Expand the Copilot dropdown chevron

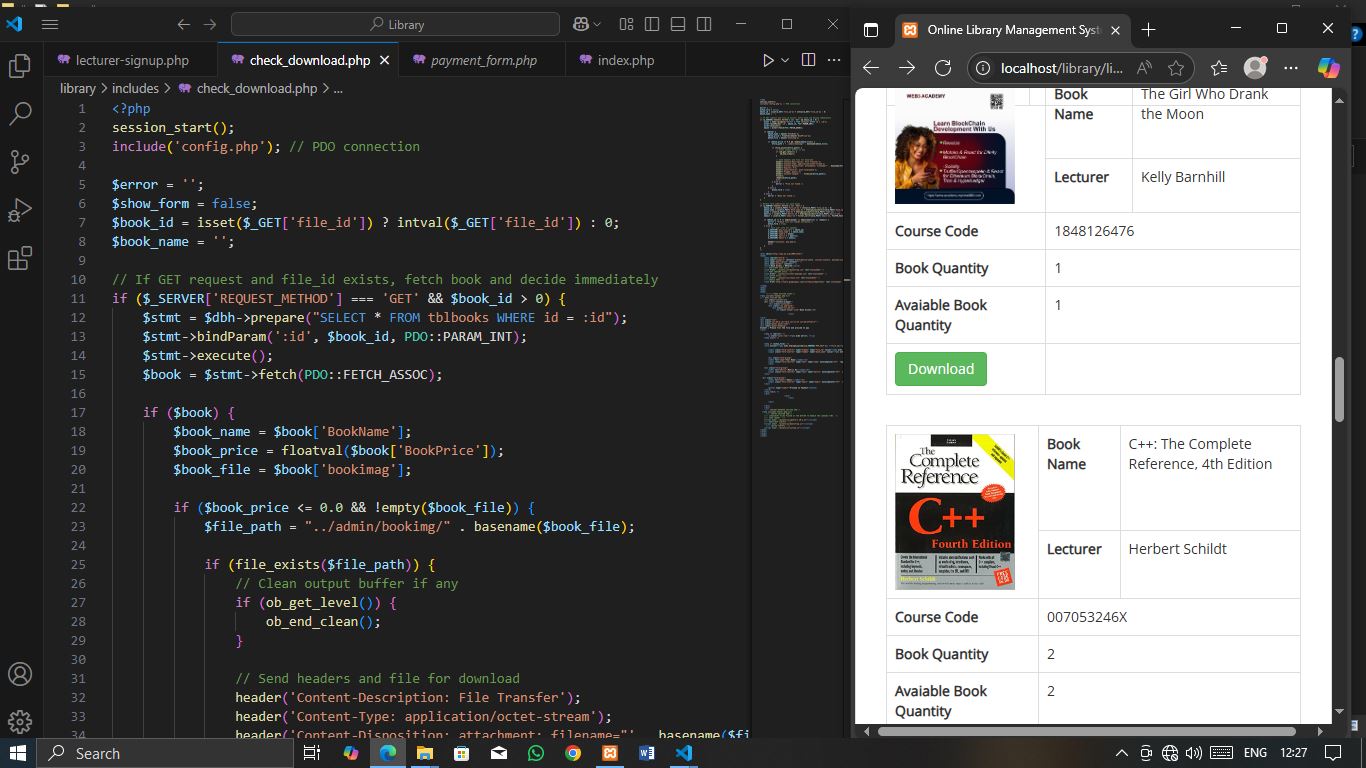[597, 24]
